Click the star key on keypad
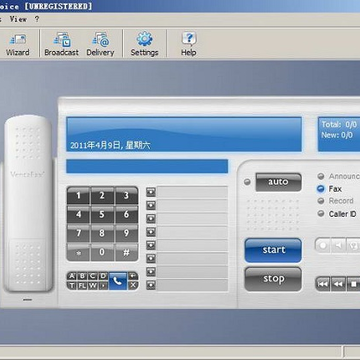 (x=78, y=252)
